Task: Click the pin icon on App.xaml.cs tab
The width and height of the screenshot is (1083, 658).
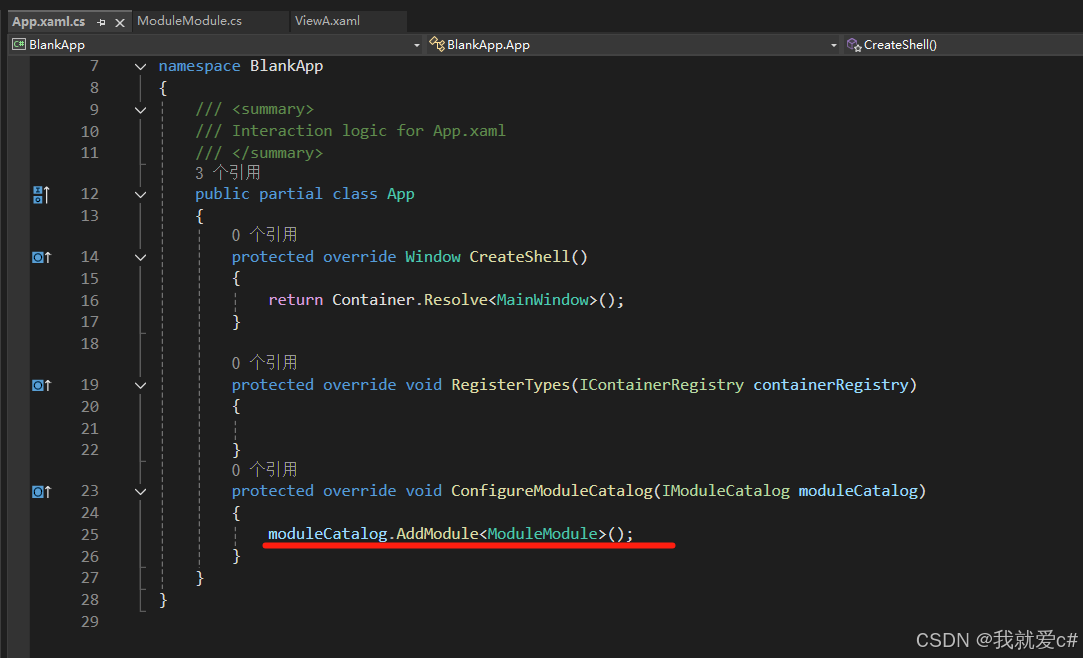Action: pyautogui.click(x=101, y=20)
